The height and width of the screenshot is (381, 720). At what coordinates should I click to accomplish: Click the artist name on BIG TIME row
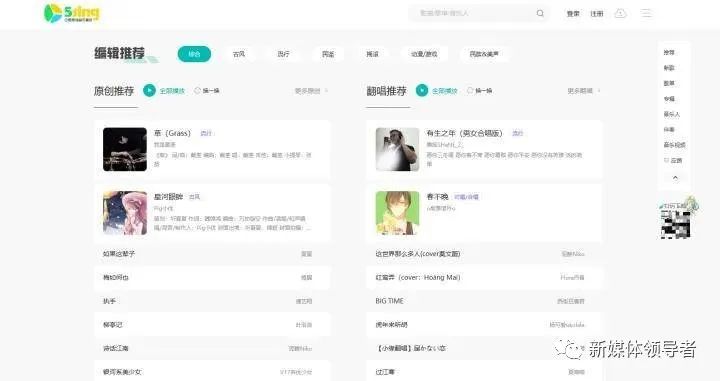571,301
